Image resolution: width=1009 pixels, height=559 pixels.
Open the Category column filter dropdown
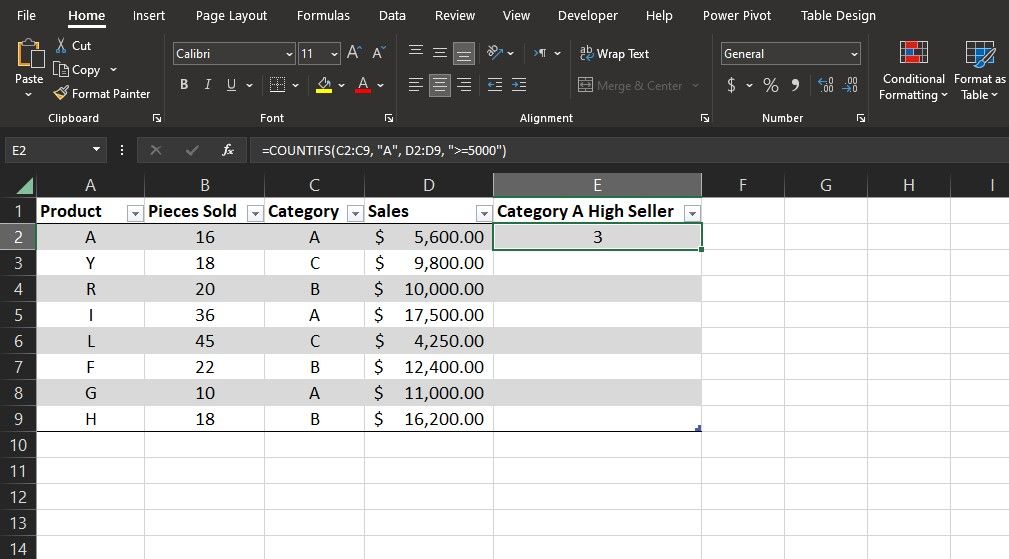tap(354, 212)
